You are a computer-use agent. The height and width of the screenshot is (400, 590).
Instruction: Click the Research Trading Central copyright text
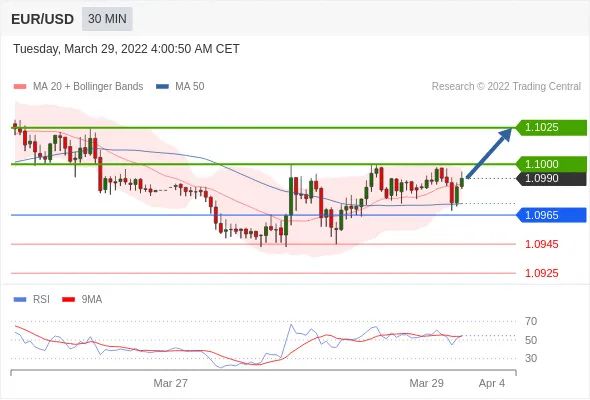tap(506, 87)
